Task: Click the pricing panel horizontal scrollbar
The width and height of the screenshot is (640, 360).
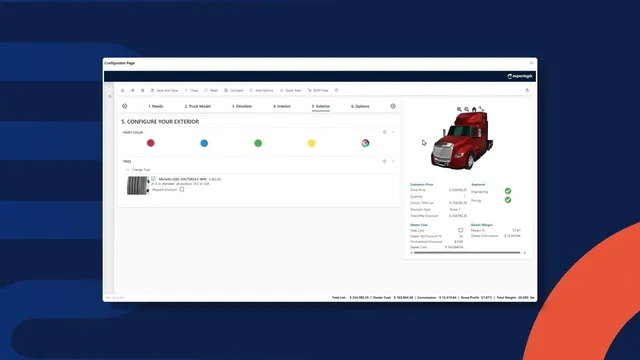Action: tap(467, 253)
